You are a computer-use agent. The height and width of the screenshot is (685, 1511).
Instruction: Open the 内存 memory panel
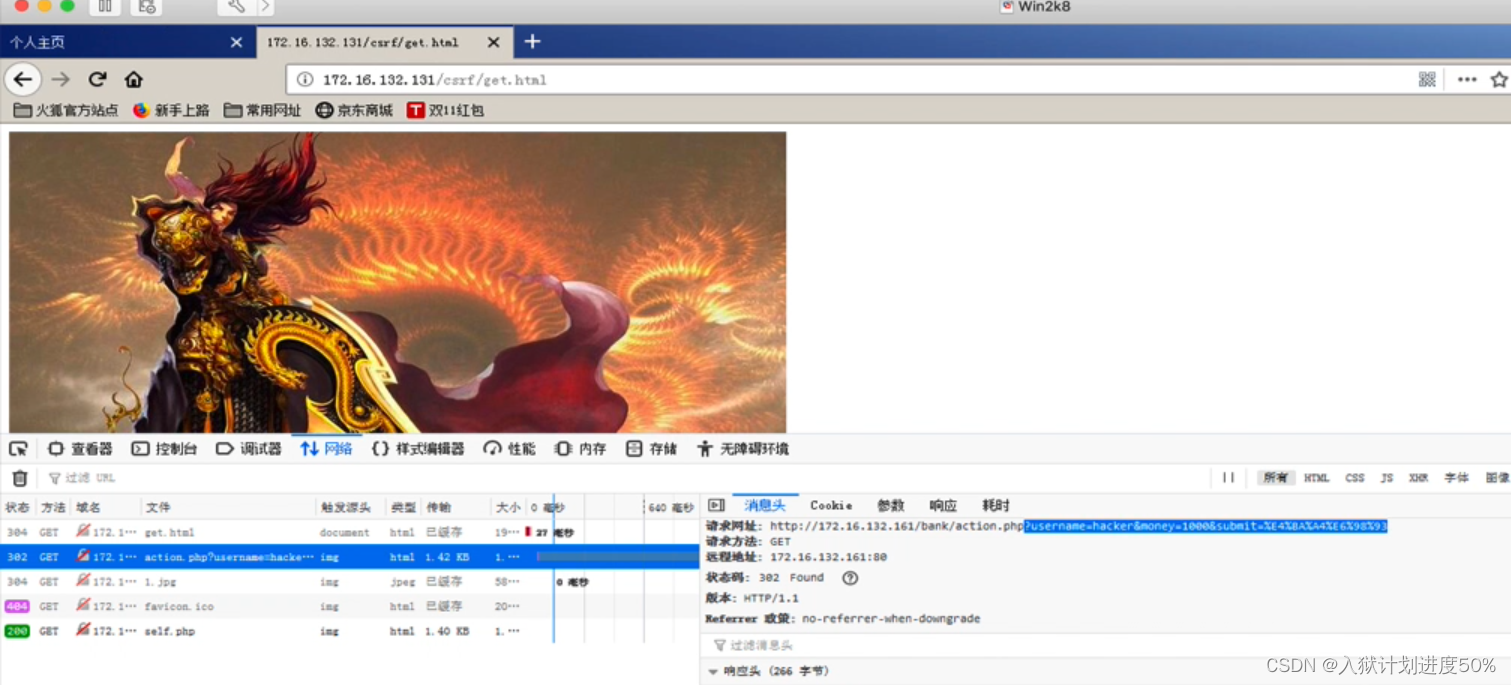click(581, 449)
